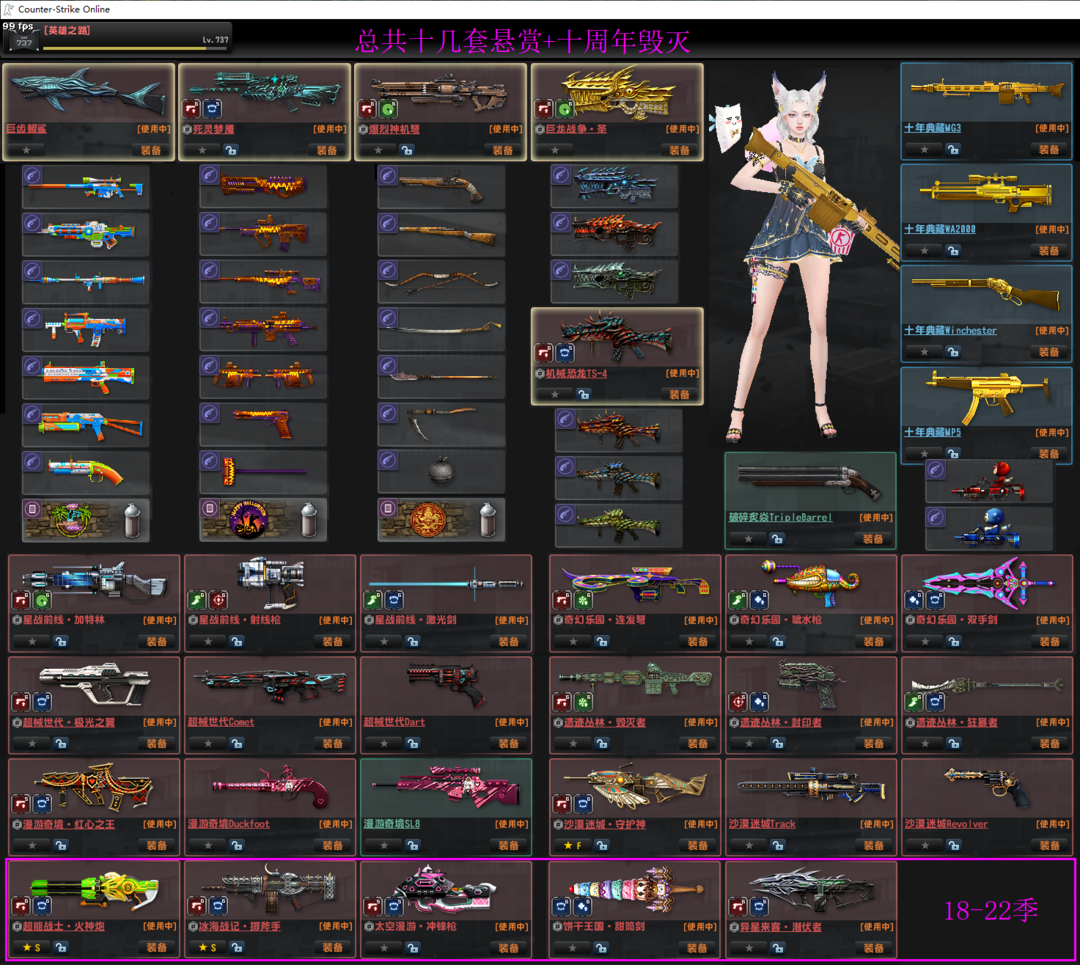Click 装备 button on 超械世代·极光之翼
Screen dimensions: 1080x965
(x=156, y=743)
